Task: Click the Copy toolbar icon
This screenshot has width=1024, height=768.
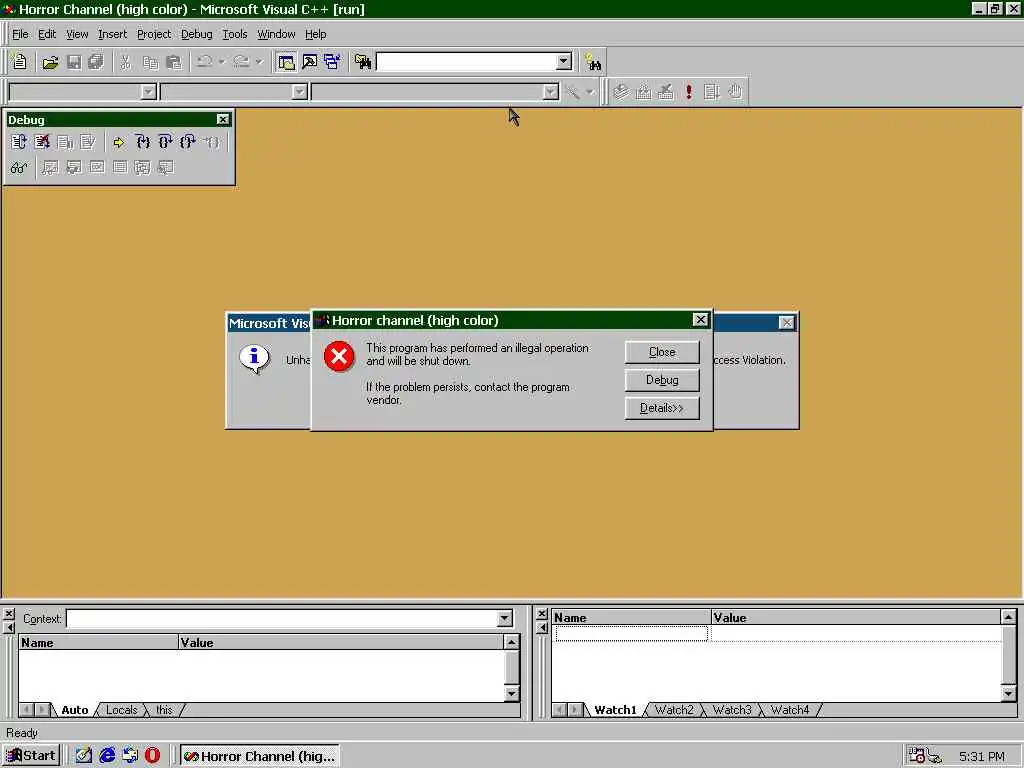Action: [x=150, y=62]
